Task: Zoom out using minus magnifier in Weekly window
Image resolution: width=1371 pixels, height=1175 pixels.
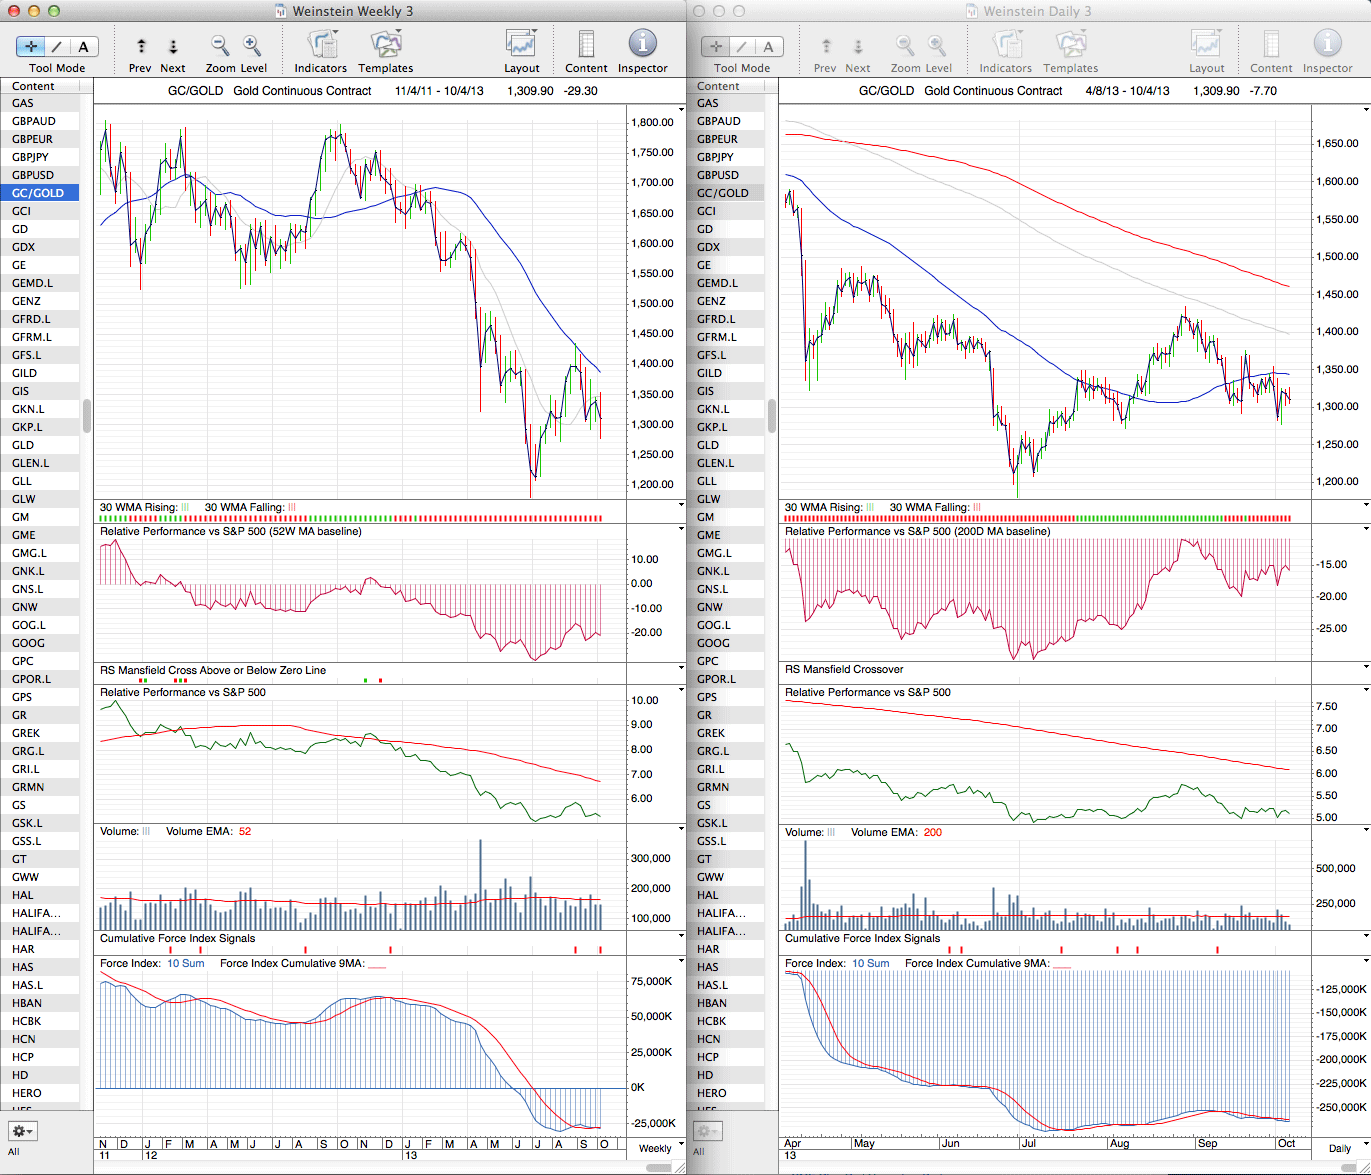Action: (x=220, y=46)
